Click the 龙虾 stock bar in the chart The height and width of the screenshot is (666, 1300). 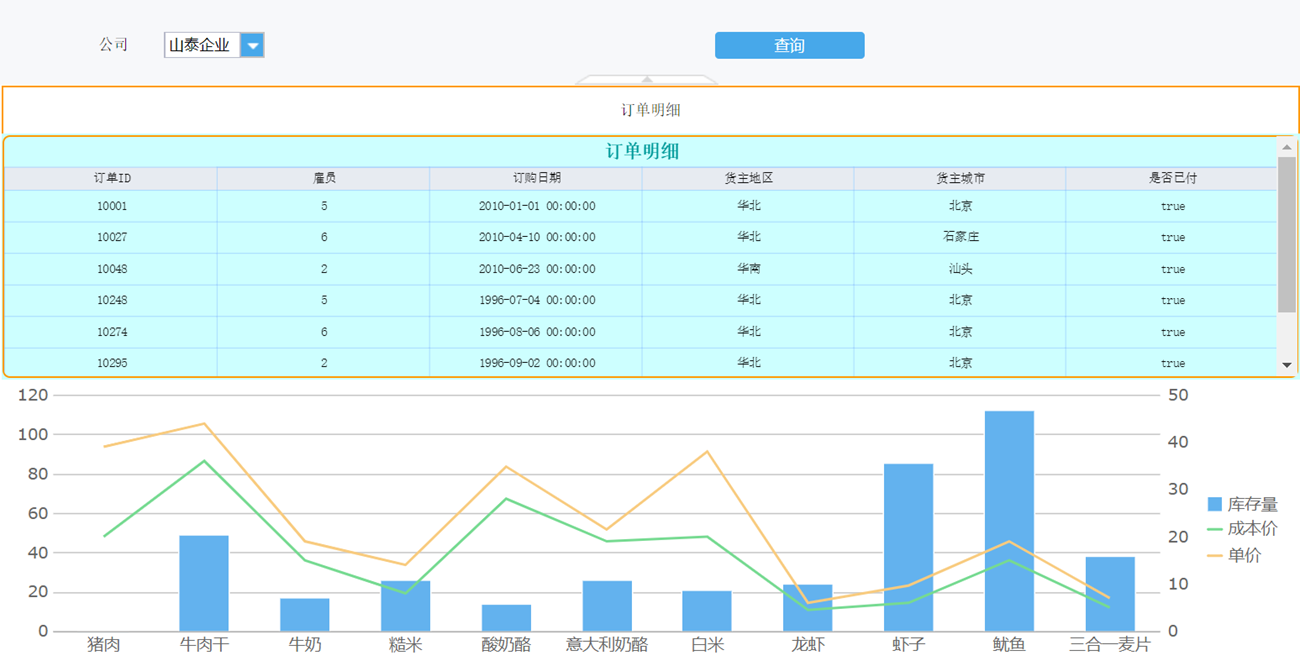pyautogui.click(x=808, y=608)
